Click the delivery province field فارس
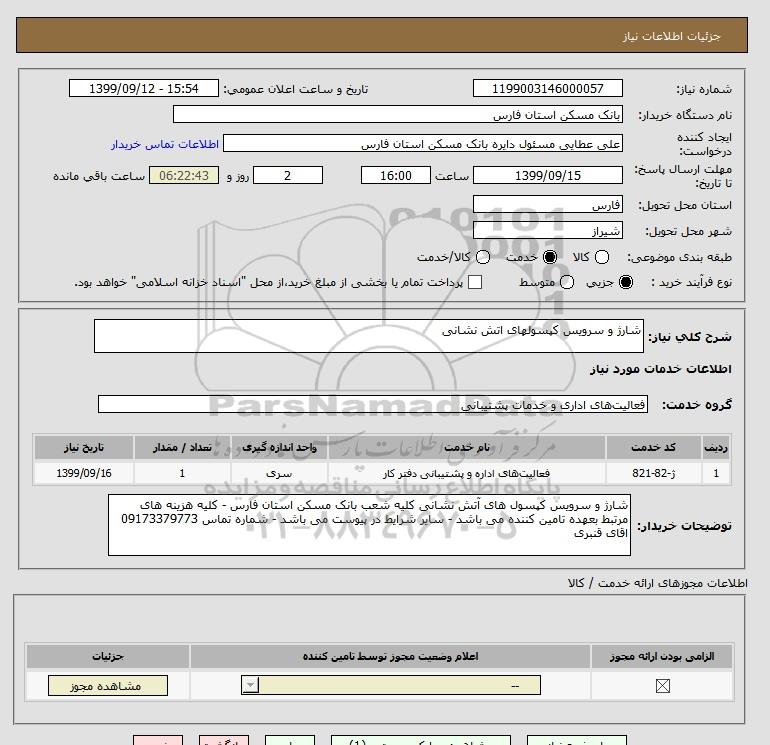 [x=548, y=204]
